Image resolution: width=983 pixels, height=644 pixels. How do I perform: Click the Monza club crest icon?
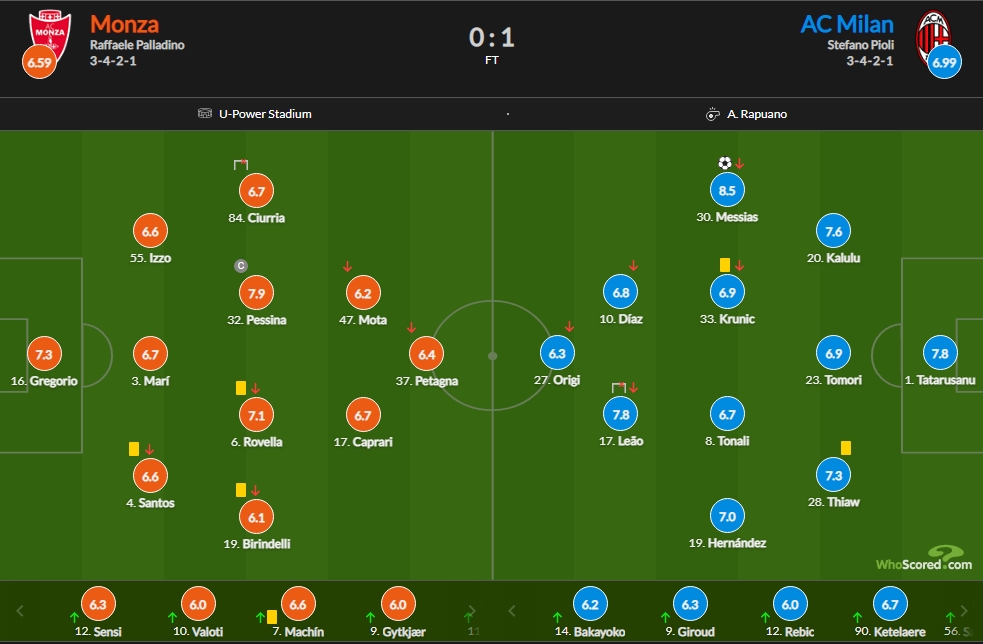pos(50,34)
